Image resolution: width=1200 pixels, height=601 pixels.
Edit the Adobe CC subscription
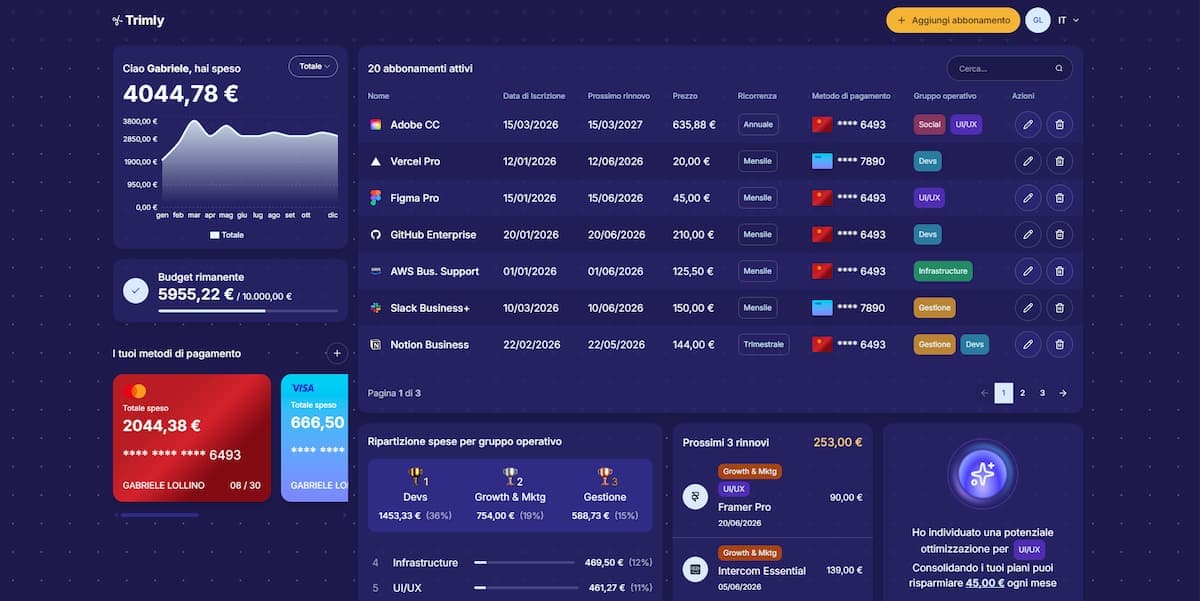click(1027, 125)
